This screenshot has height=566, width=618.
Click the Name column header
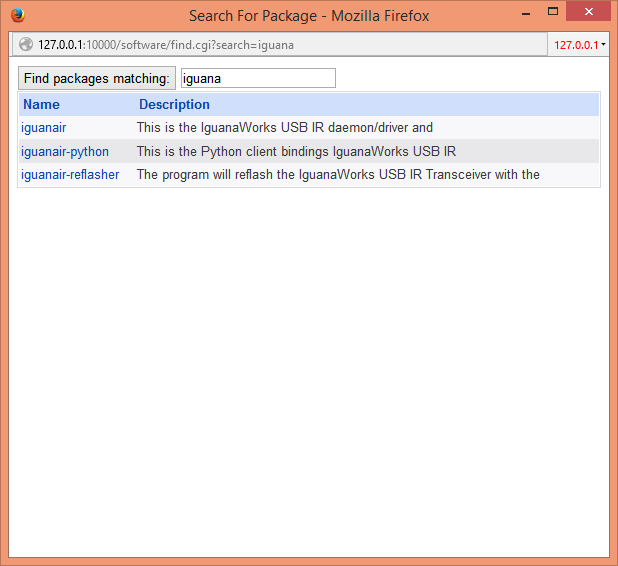coord(41,104)
